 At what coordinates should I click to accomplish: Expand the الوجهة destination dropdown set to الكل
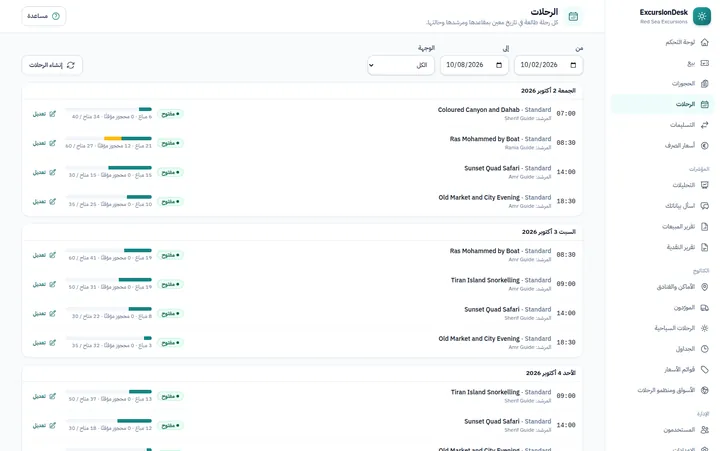(401, 65)
